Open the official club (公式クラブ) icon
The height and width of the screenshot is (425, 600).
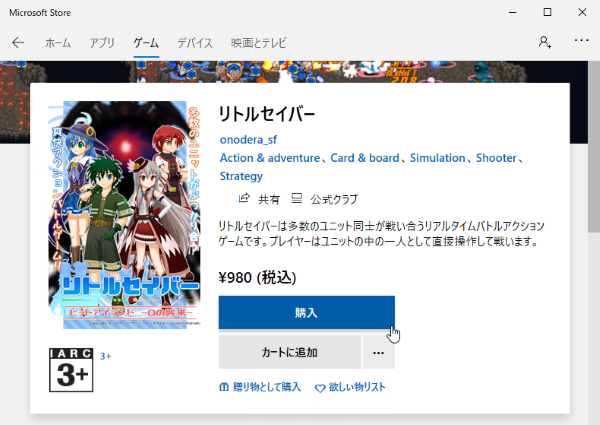pyautogui.click(x=297, y=198)
